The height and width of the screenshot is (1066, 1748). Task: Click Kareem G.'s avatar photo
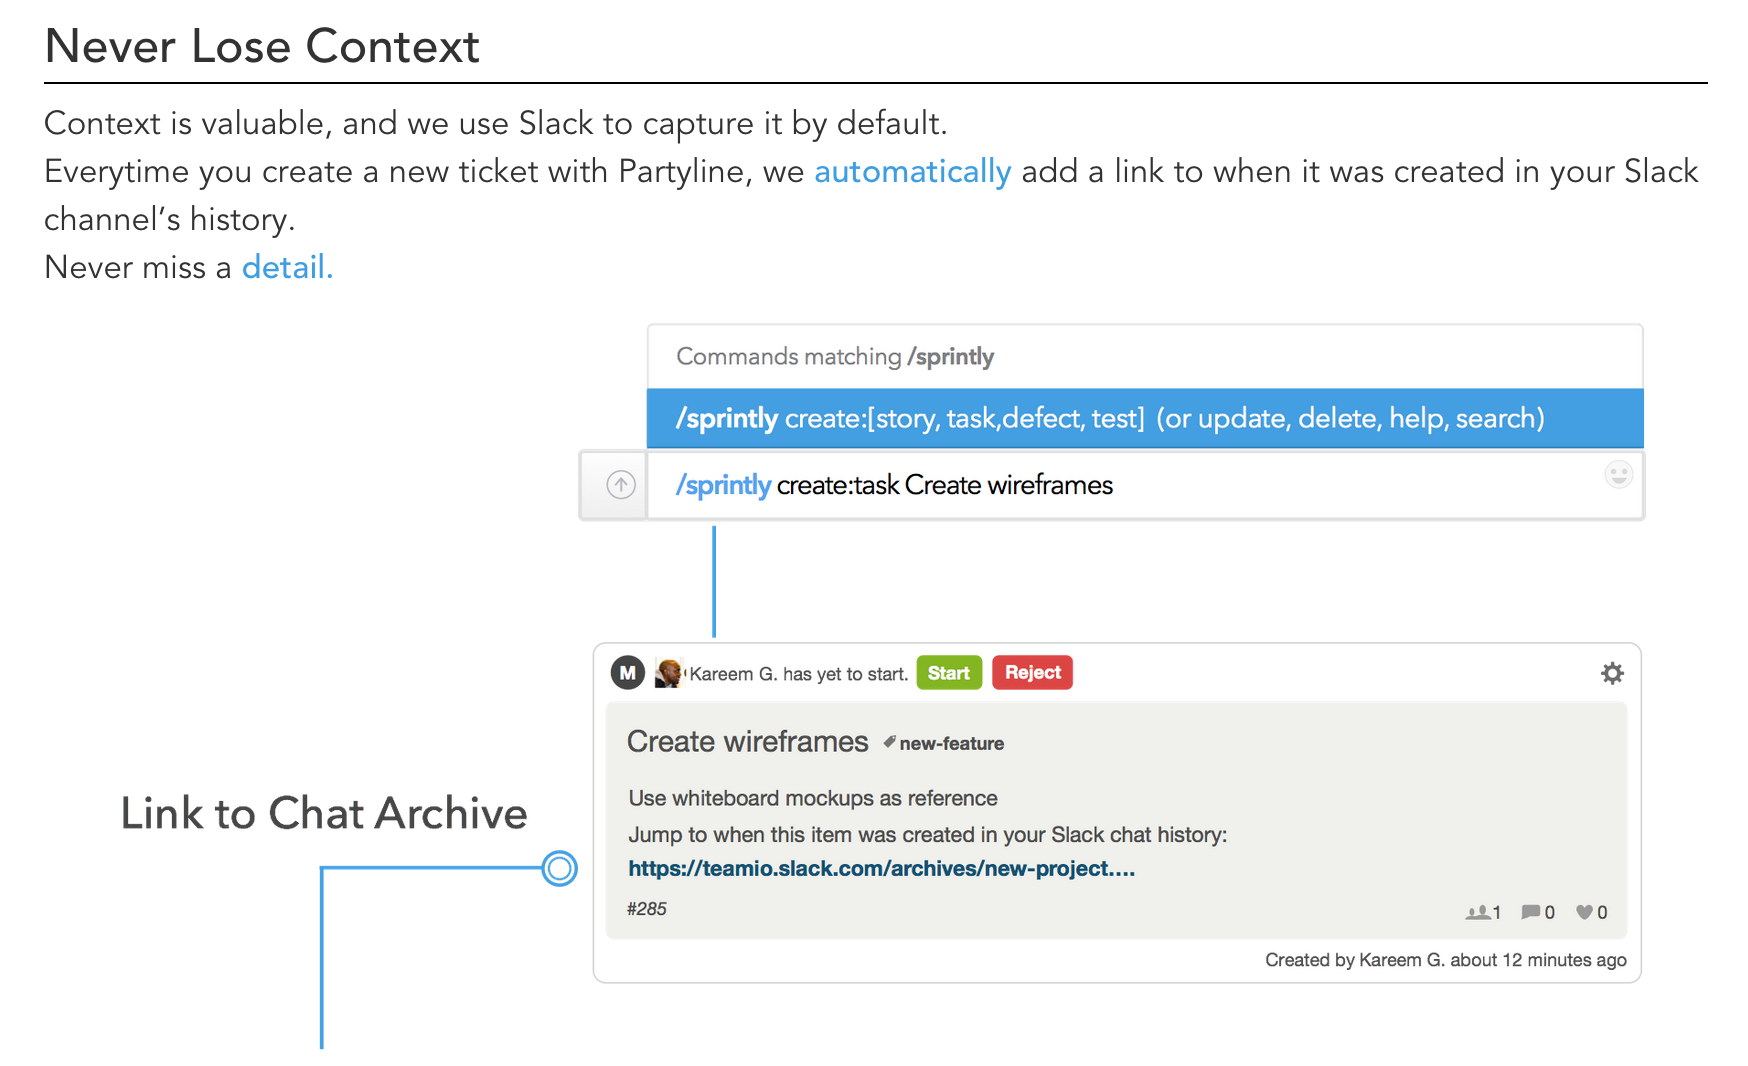(668, 673)
